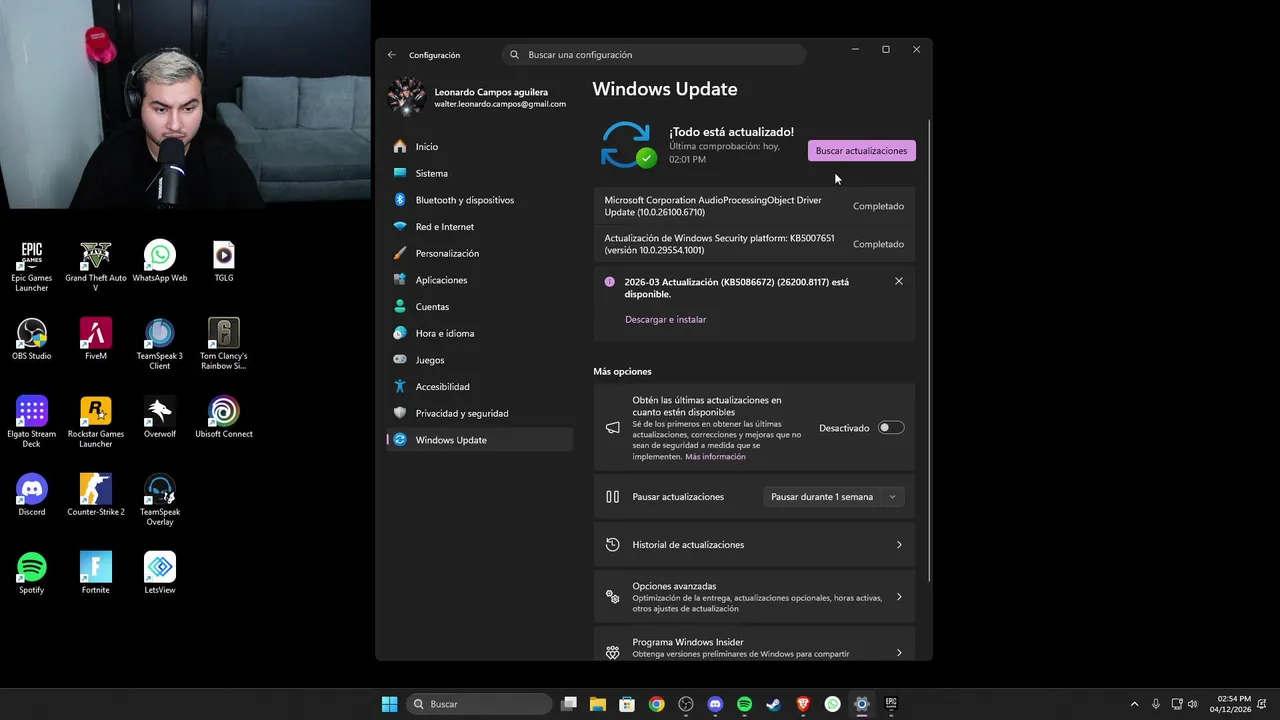This screenshot has width=1280, height=720.
Task: Open Steam from the taskbar
Action: [773, 704]
